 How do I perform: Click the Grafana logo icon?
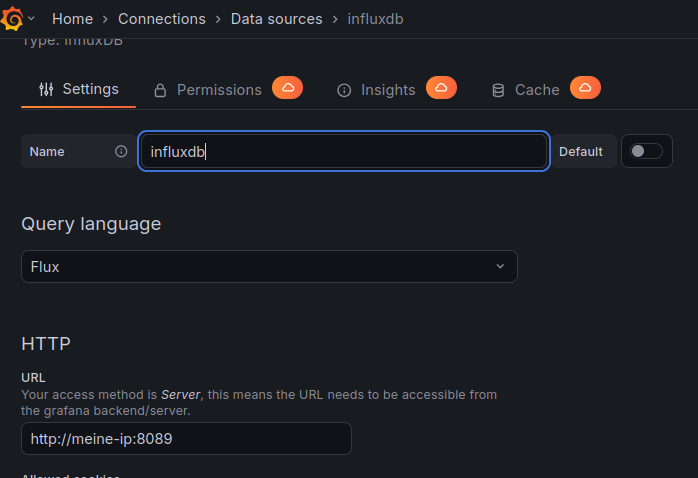[x=13, y=18]
